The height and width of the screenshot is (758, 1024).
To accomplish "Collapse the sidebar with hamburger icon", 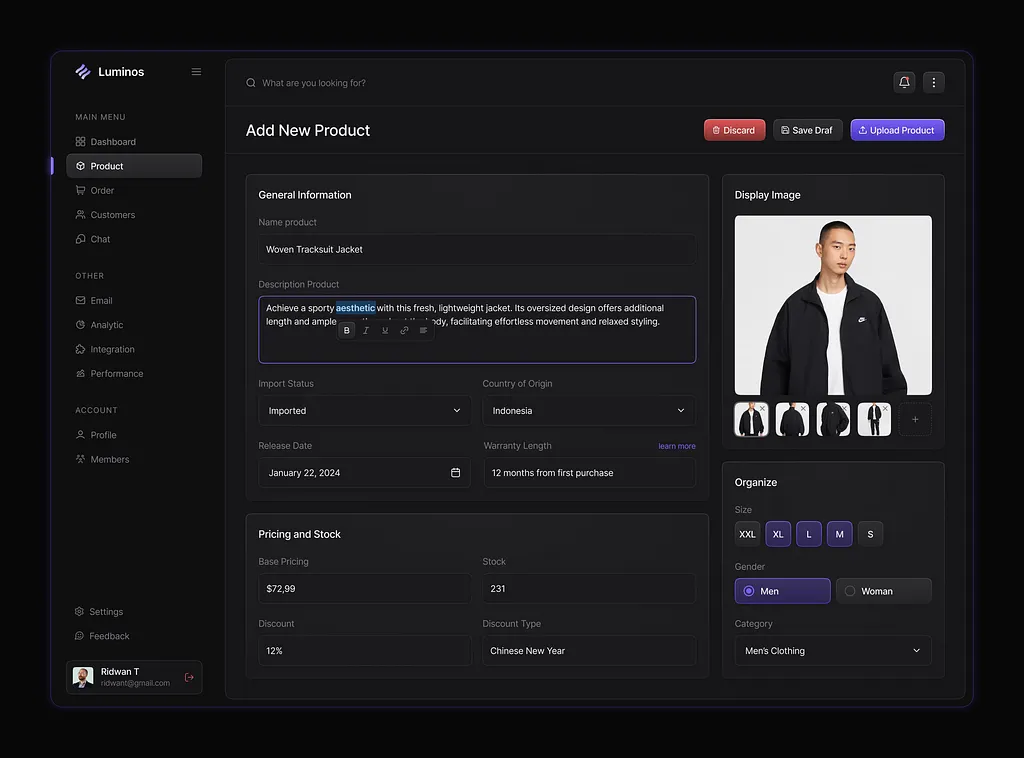I will pyautogui.click(x=196, y=72).
